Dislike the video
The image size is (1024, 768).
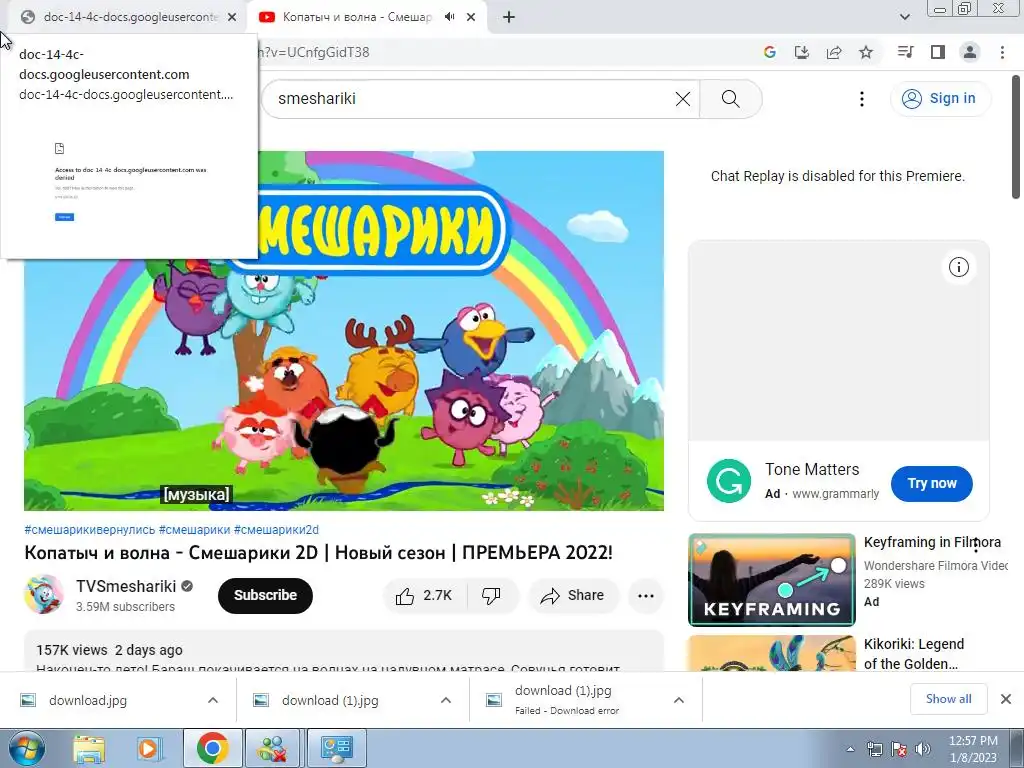492,596
